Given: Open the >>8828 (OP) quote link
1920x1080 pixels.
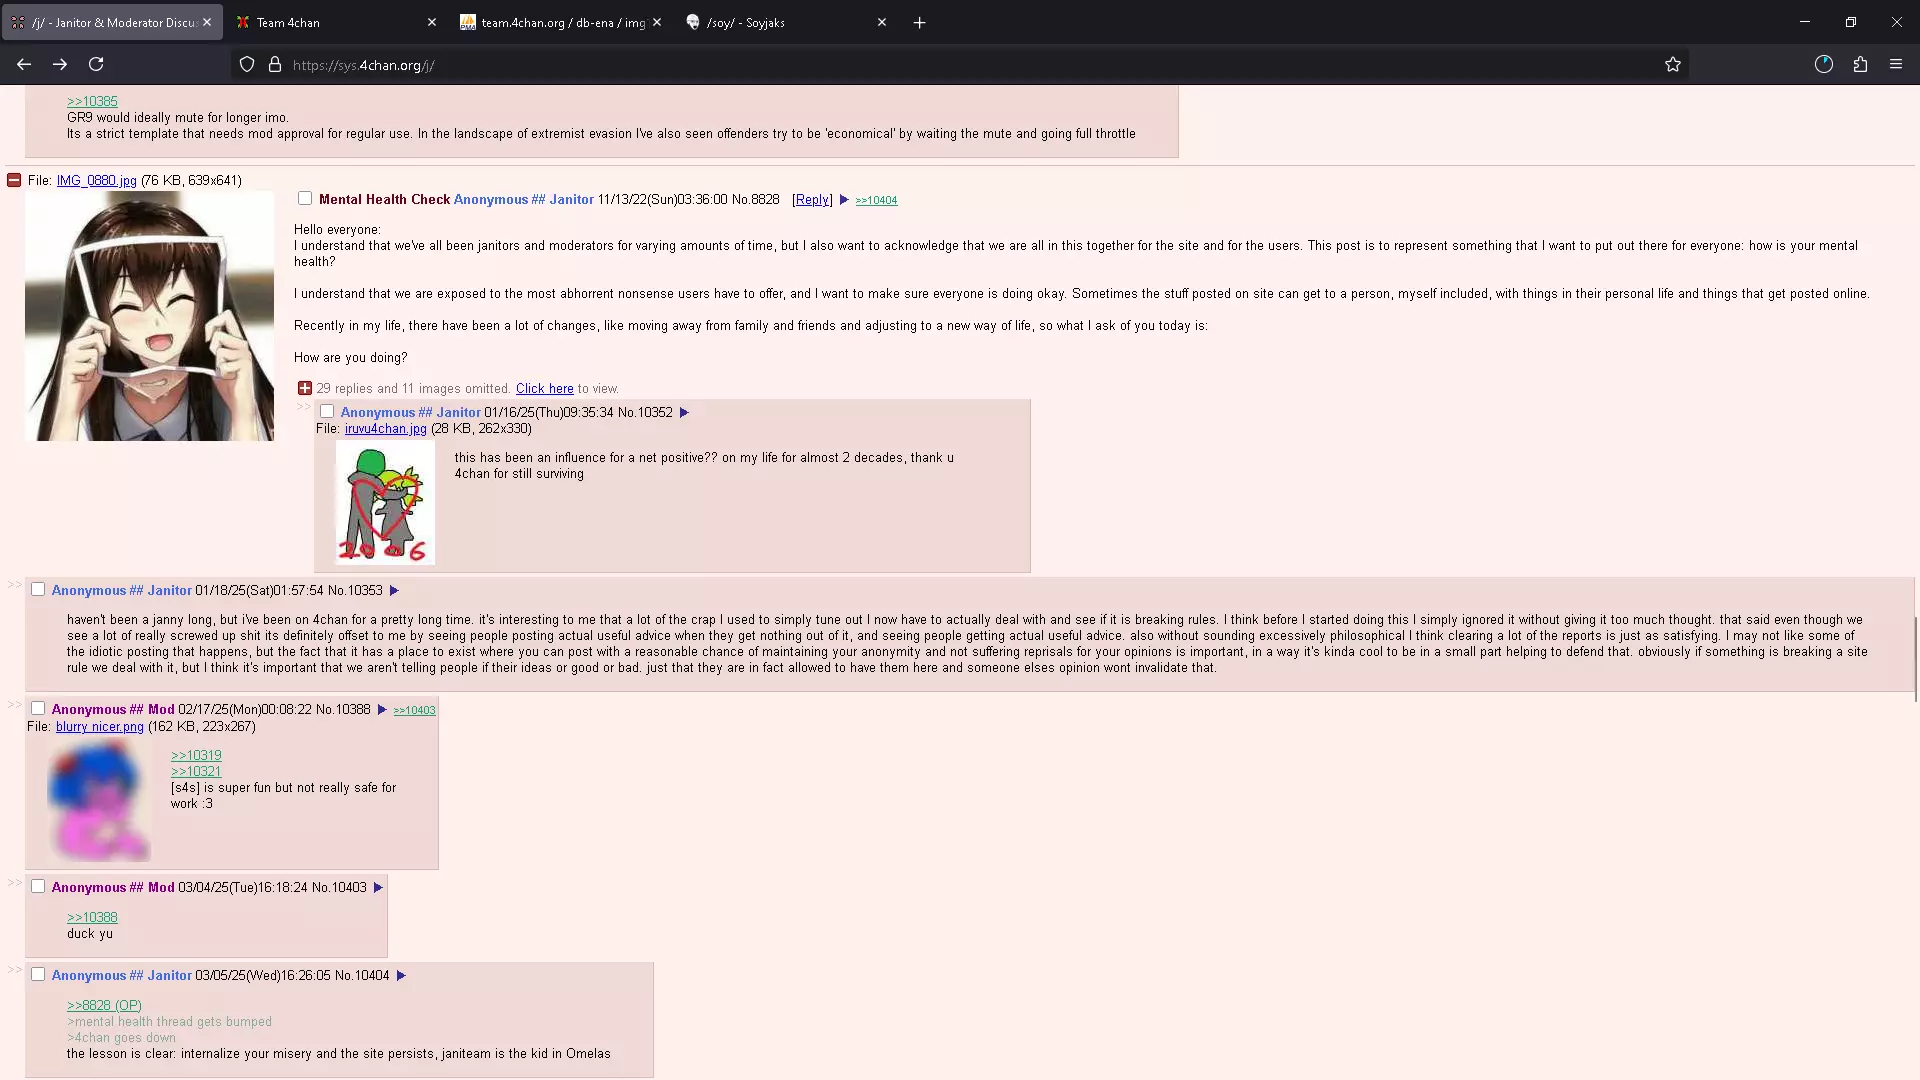Looking at the screenshot, I should pyautogui.click(x=104, y=1006).
